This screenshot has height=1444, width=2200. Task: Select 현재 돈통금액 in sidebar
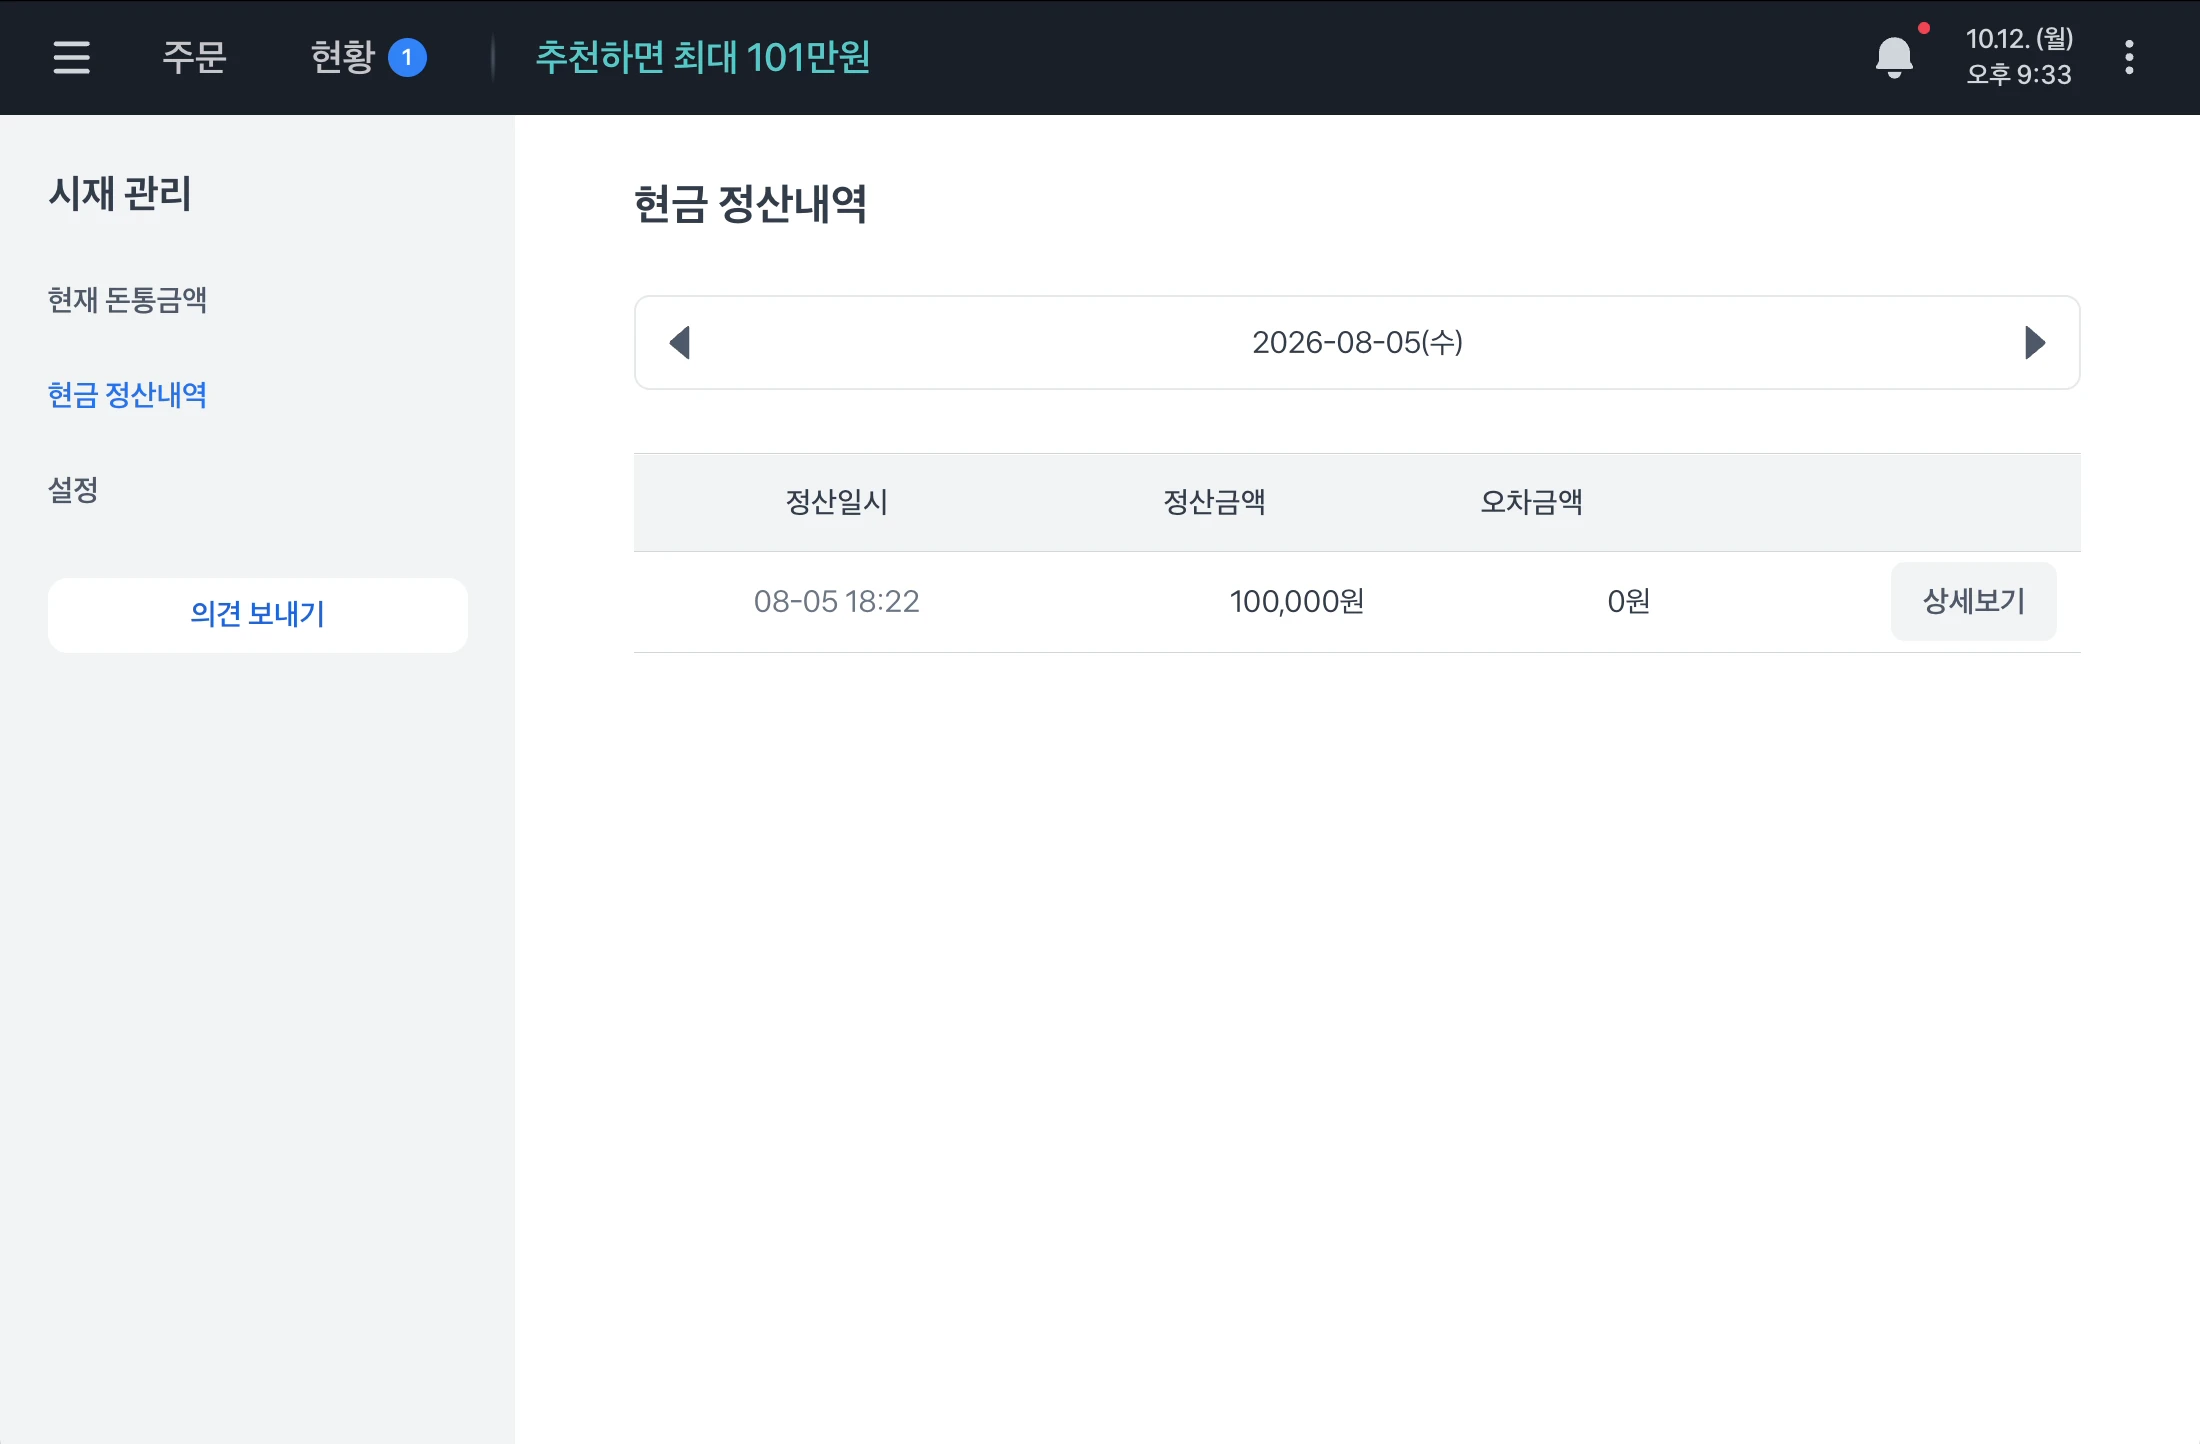pyautogui.click(x=128, y=300)
